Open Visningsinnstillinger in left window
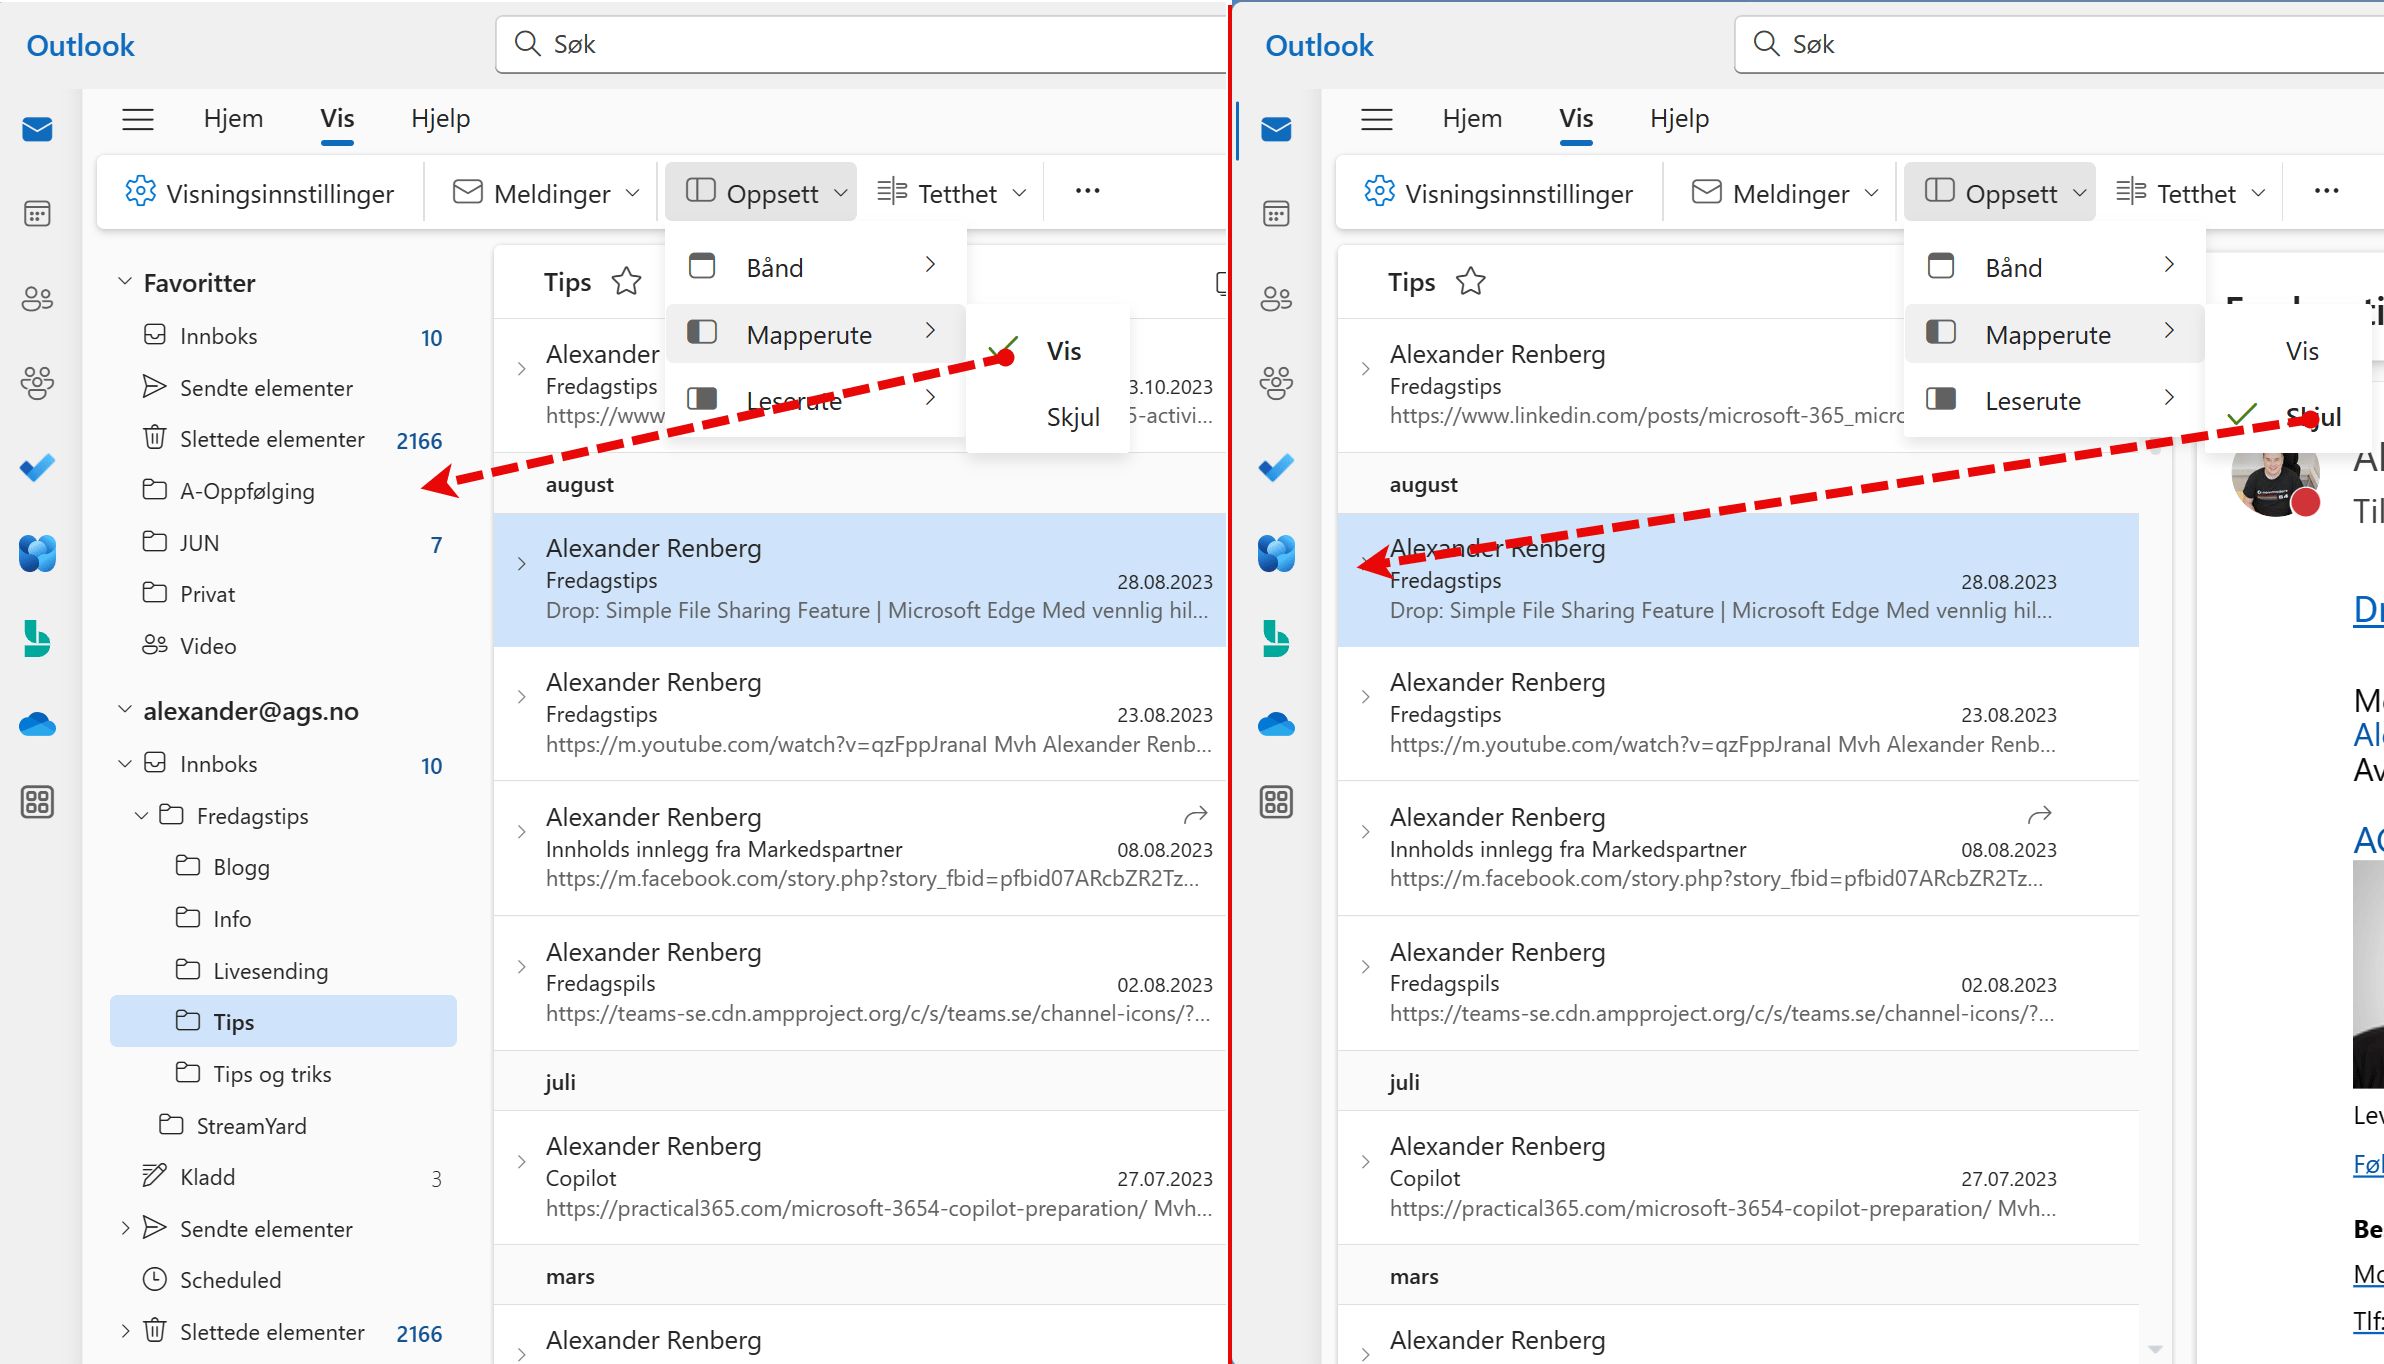The height and width of the screenshot is (1364, 2384). click(260, 192)
